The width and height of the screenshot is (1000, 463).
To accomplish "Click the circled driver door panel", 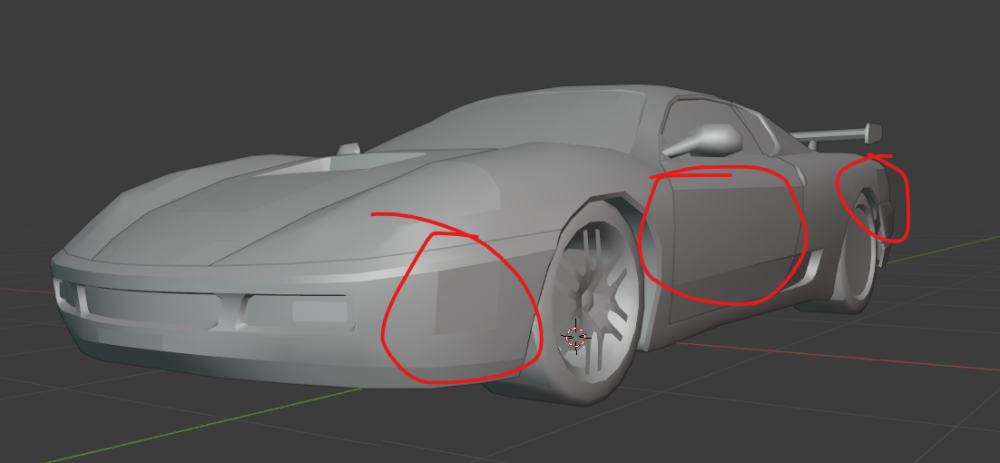I will [720, 235].
